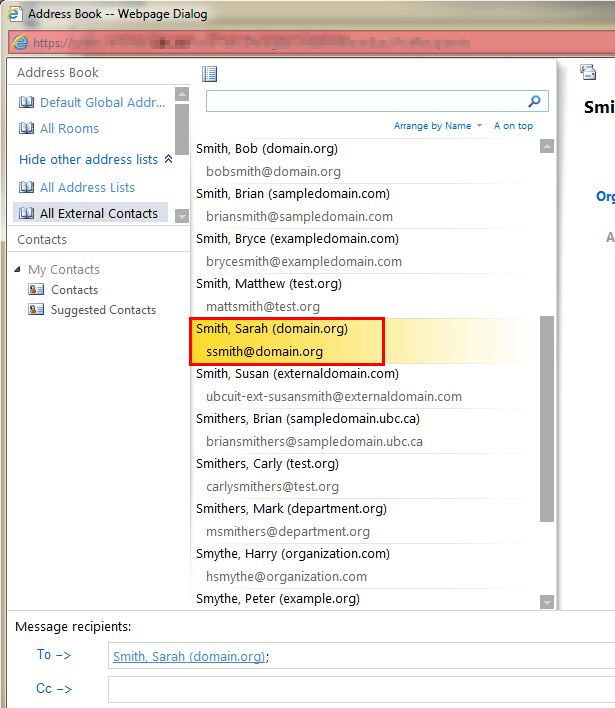This screenshot has width=615, height=708.
Task: Open the Arrange by Name dropdown
Action: pyautogui.click(x=438, y=126)
